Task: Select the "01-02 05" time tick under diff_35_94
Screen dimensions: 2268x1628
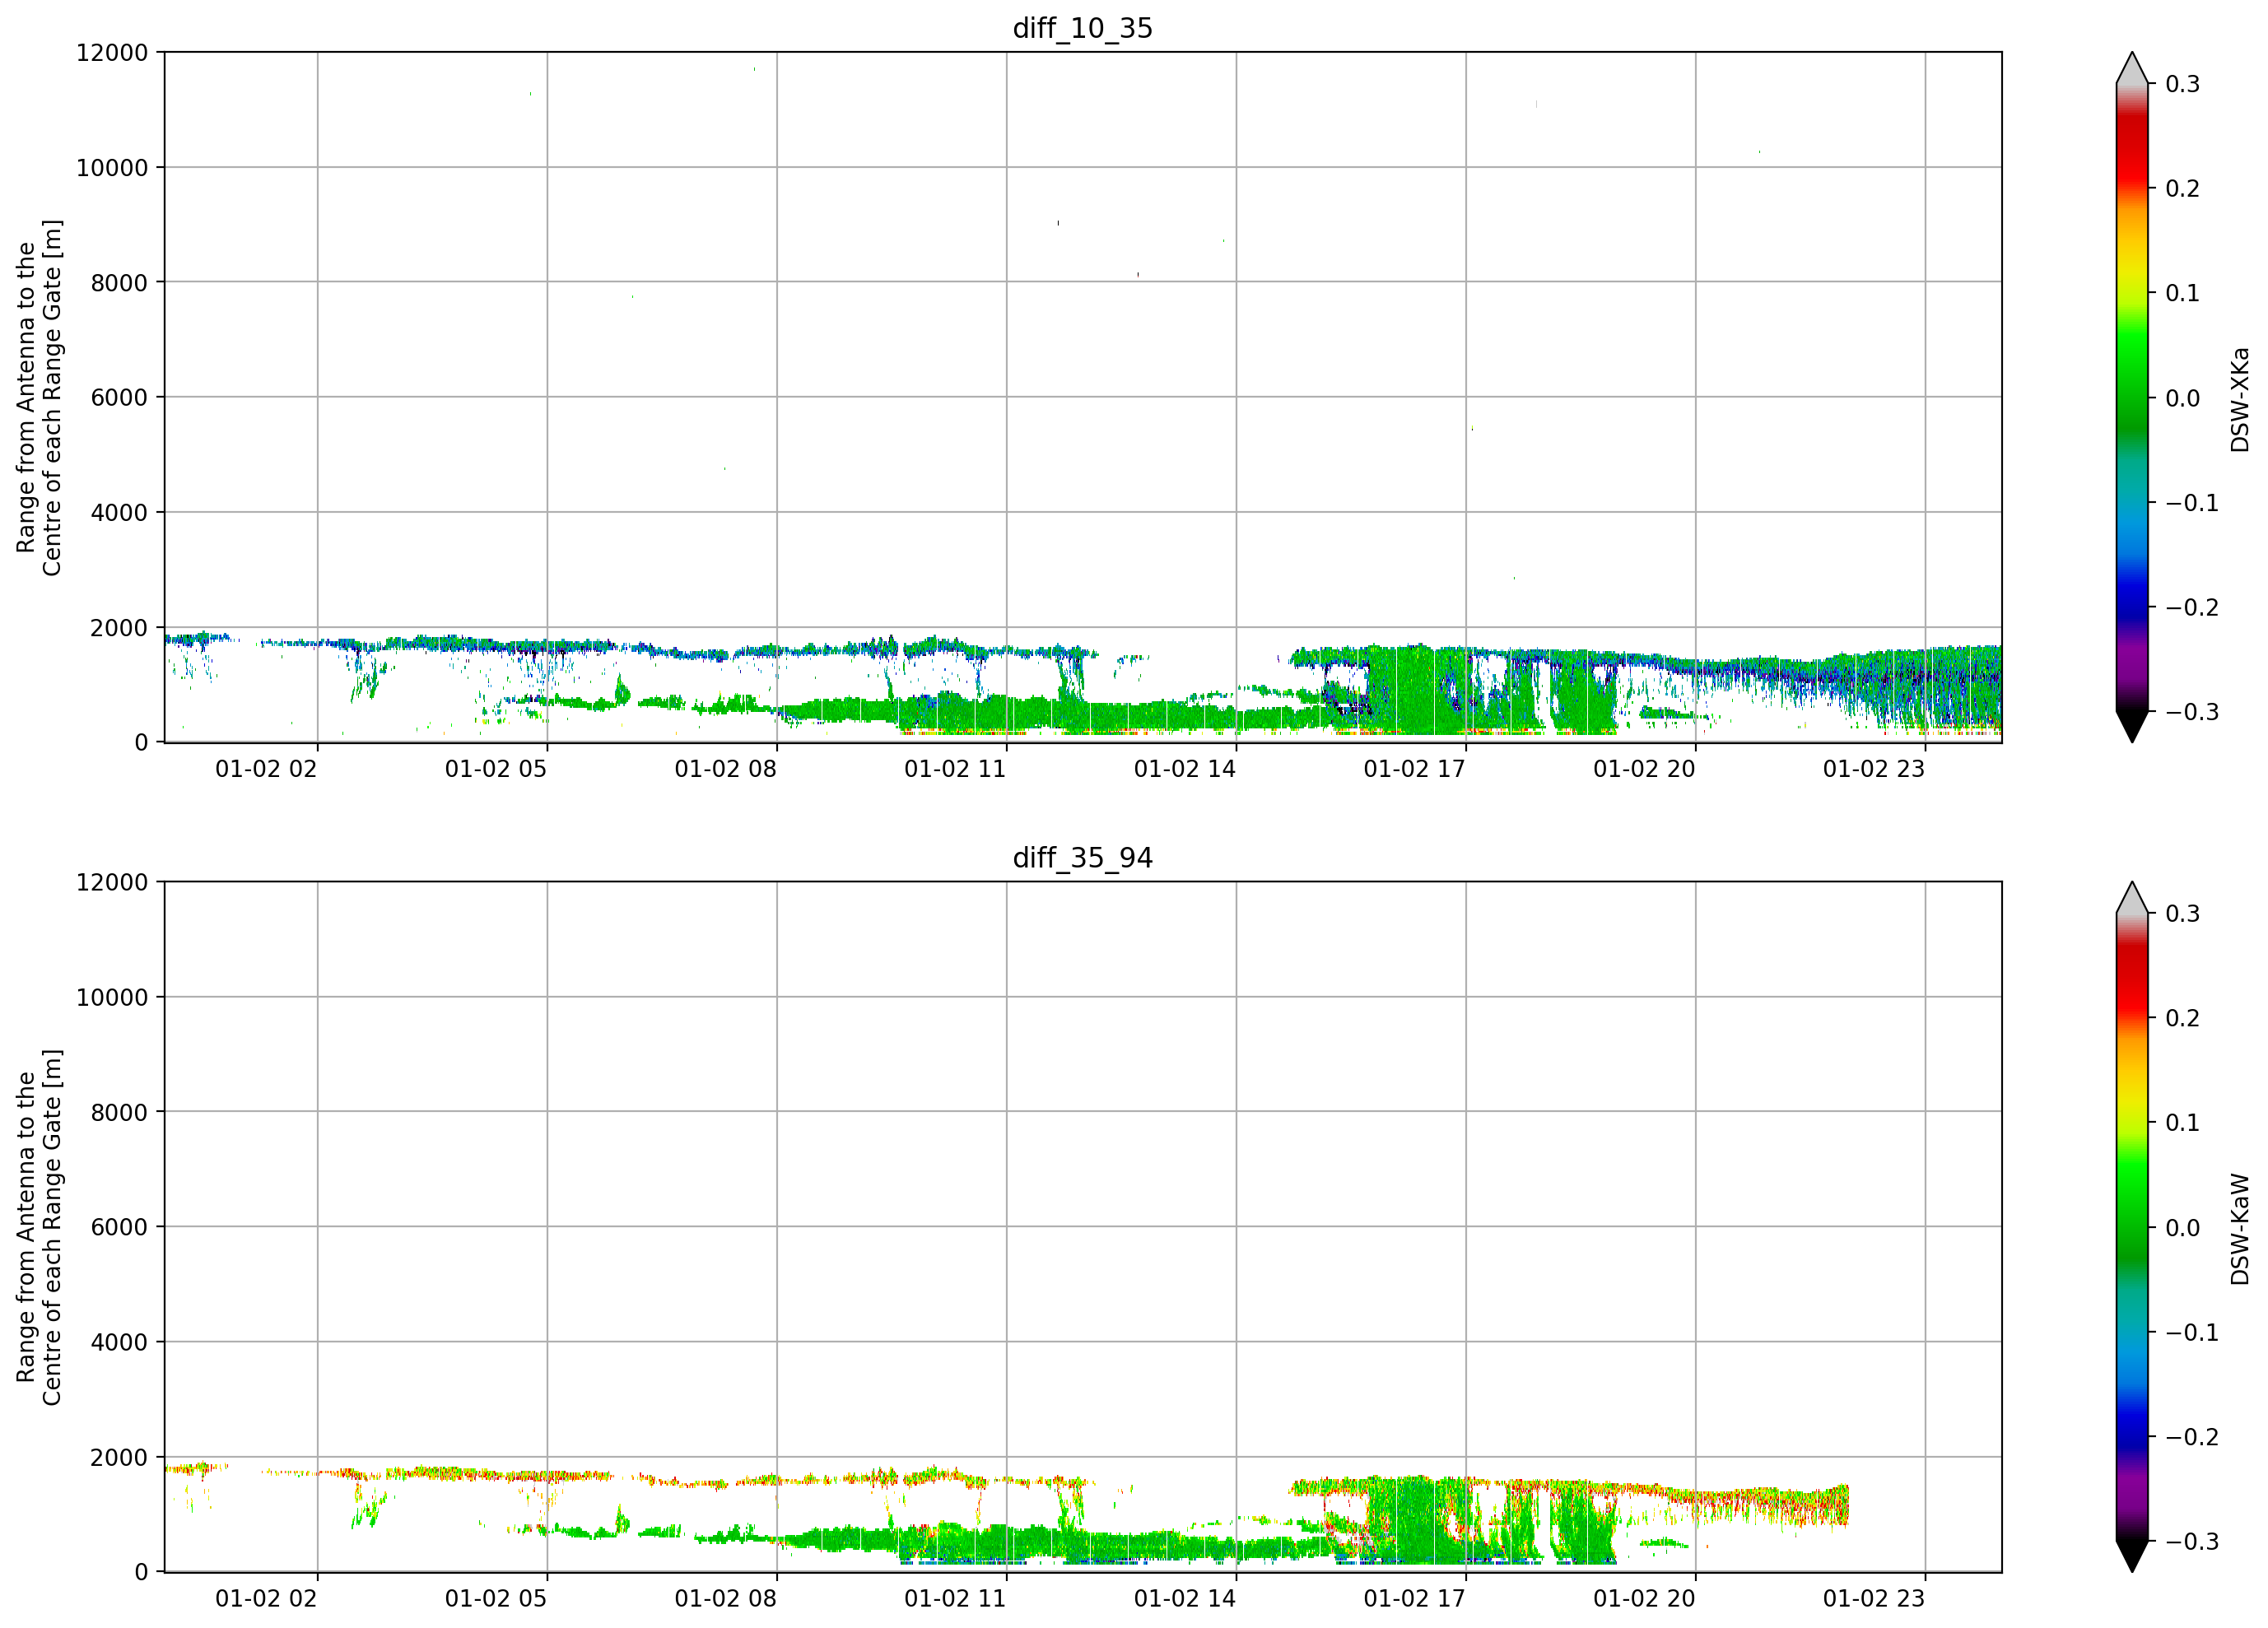Action: click(x=496, y=1599)
